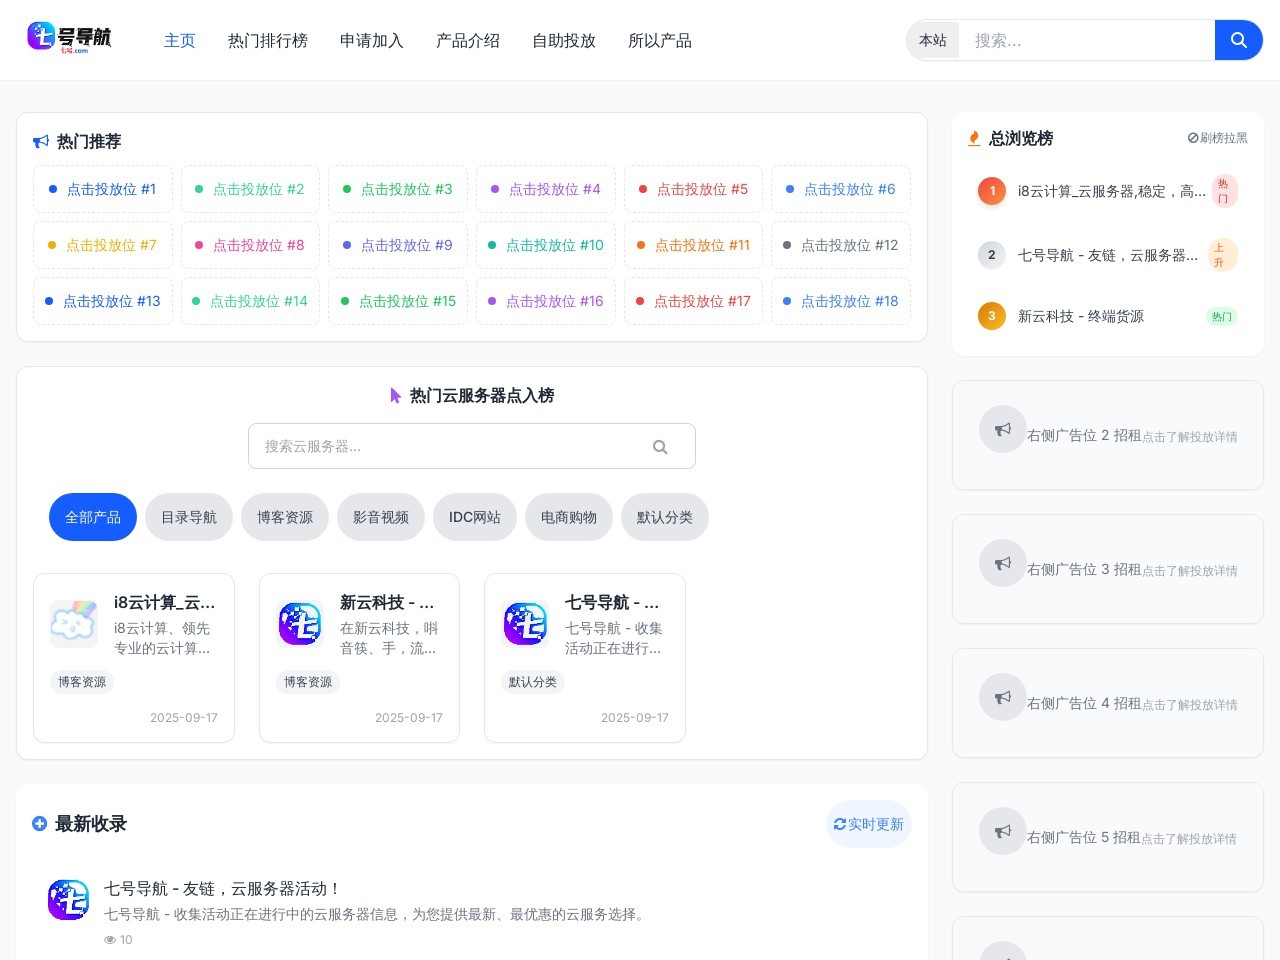This screenshot has height=960, width=1280.
Task: Open the 本站 search scope selector
Action: [x=933, y=40]
